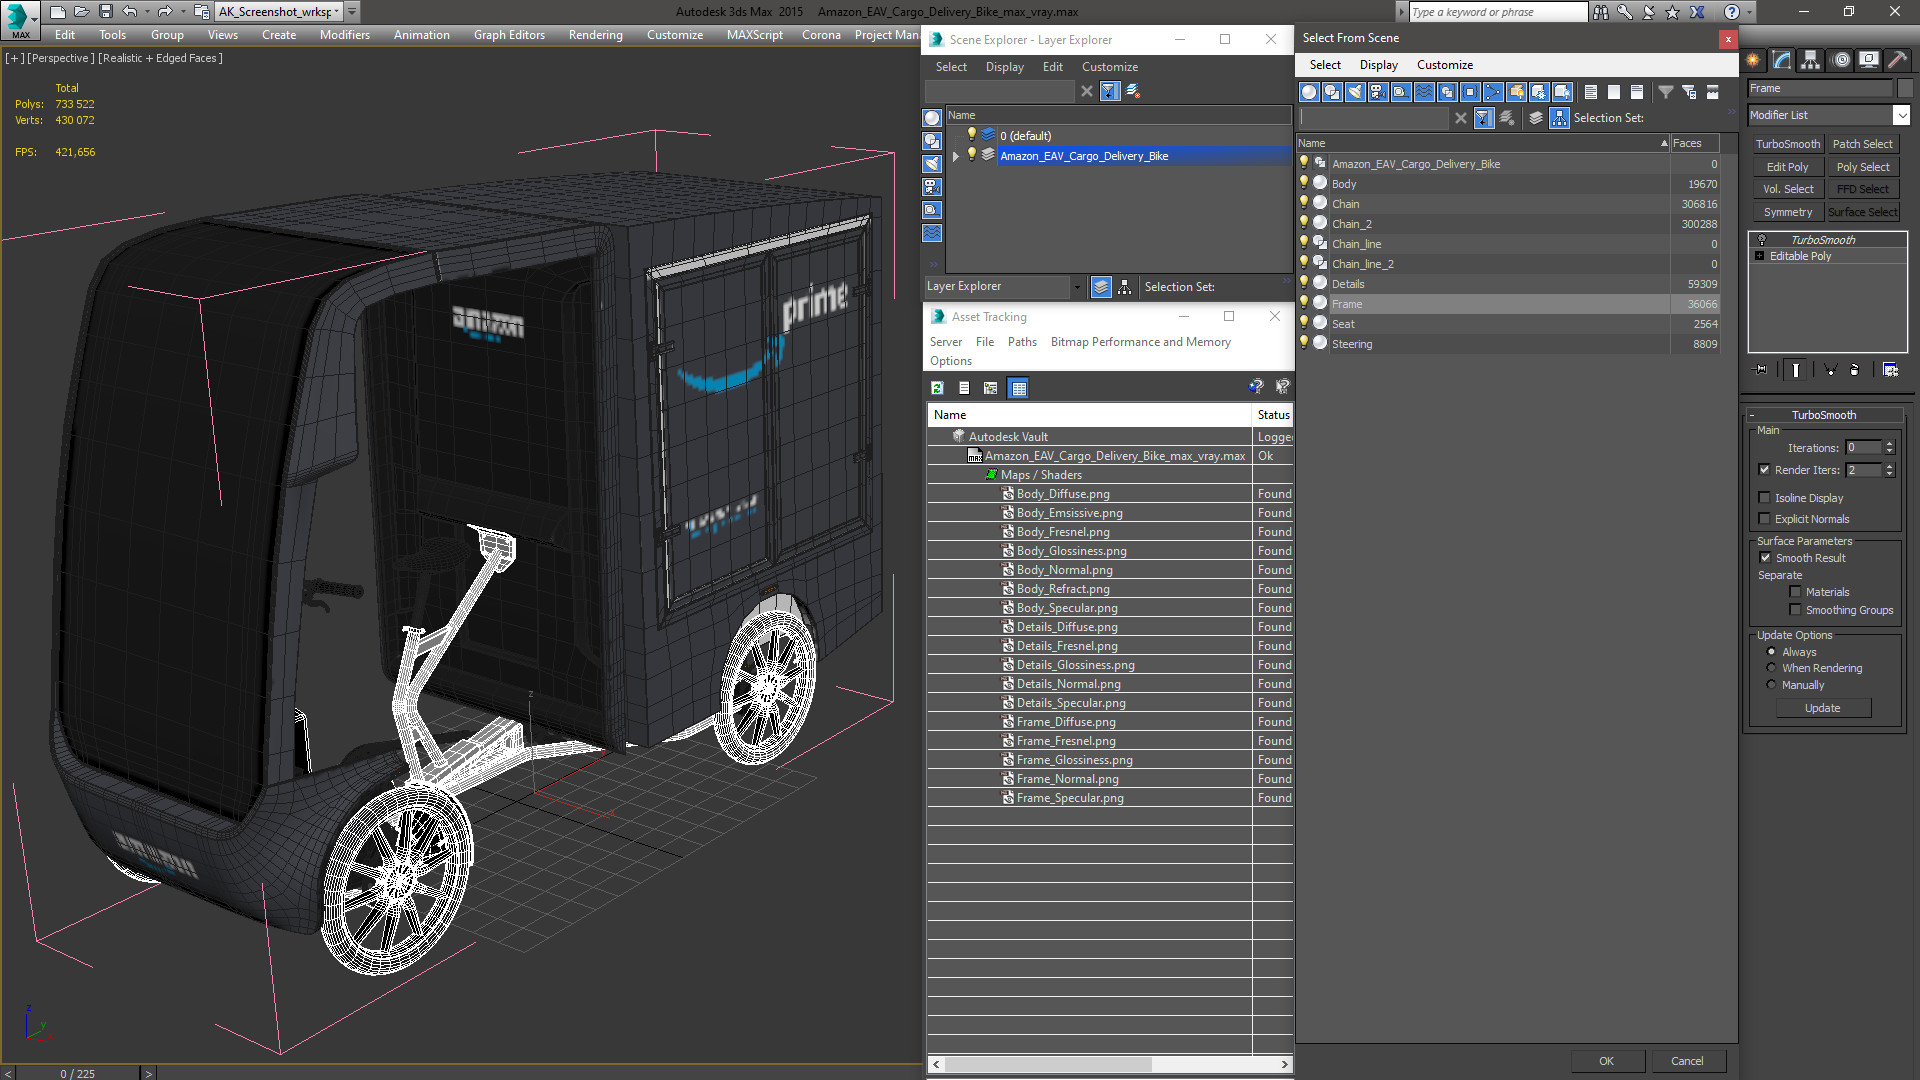This screenshot has height=1080, width=1920.
Task: Open the Utilities command panel tab
Action: 1897,60
